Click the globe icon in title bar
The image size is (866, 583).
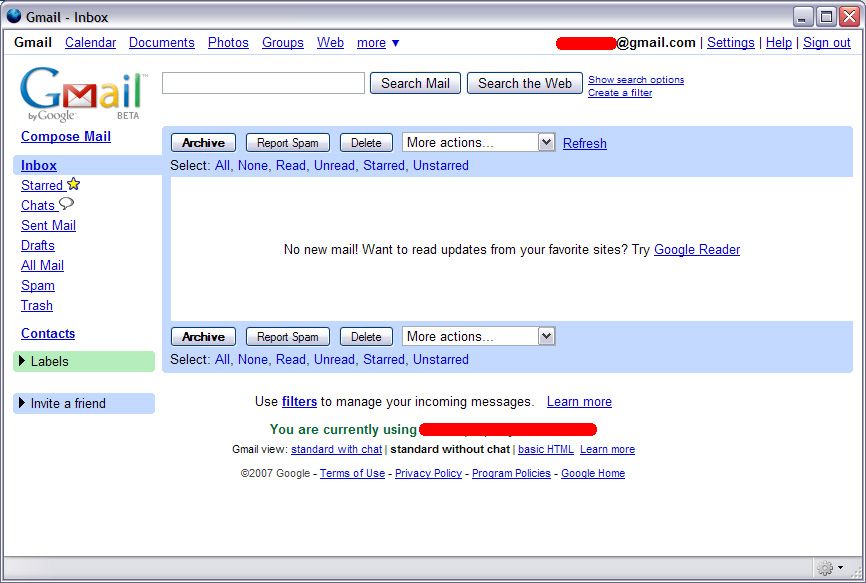(x=14, y=17)
